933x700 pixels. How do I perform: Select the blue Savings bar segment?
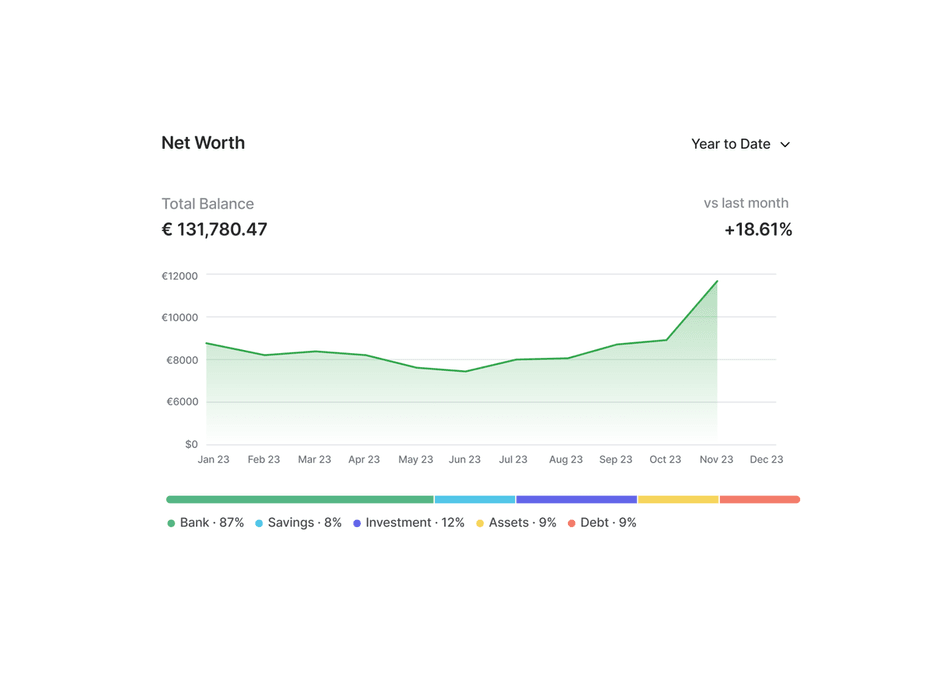(x=475, y=499)
